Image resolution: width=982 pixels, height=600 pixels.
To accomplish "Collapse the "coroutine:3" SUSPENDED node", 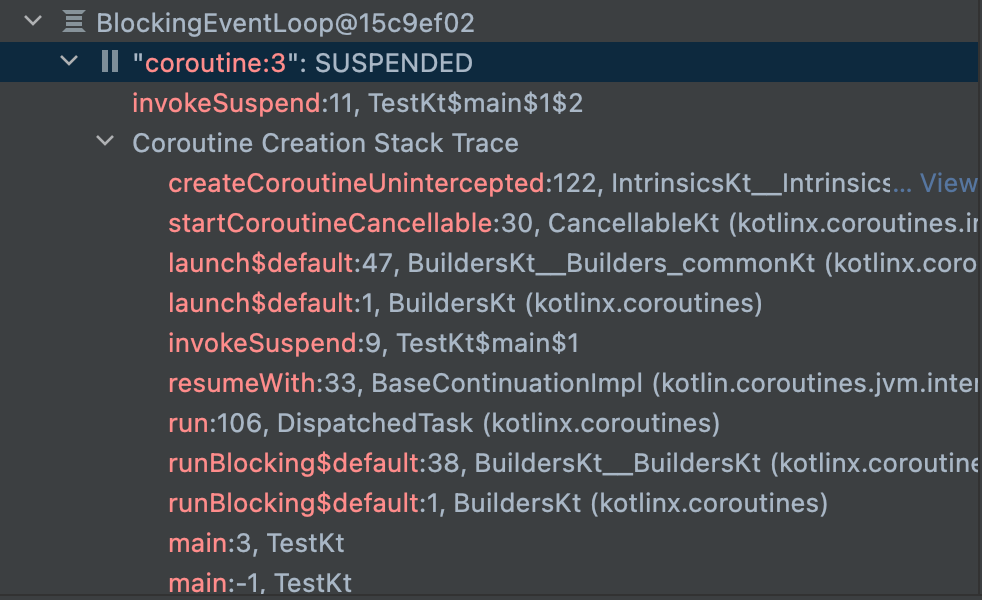I will tap(69, 61).
